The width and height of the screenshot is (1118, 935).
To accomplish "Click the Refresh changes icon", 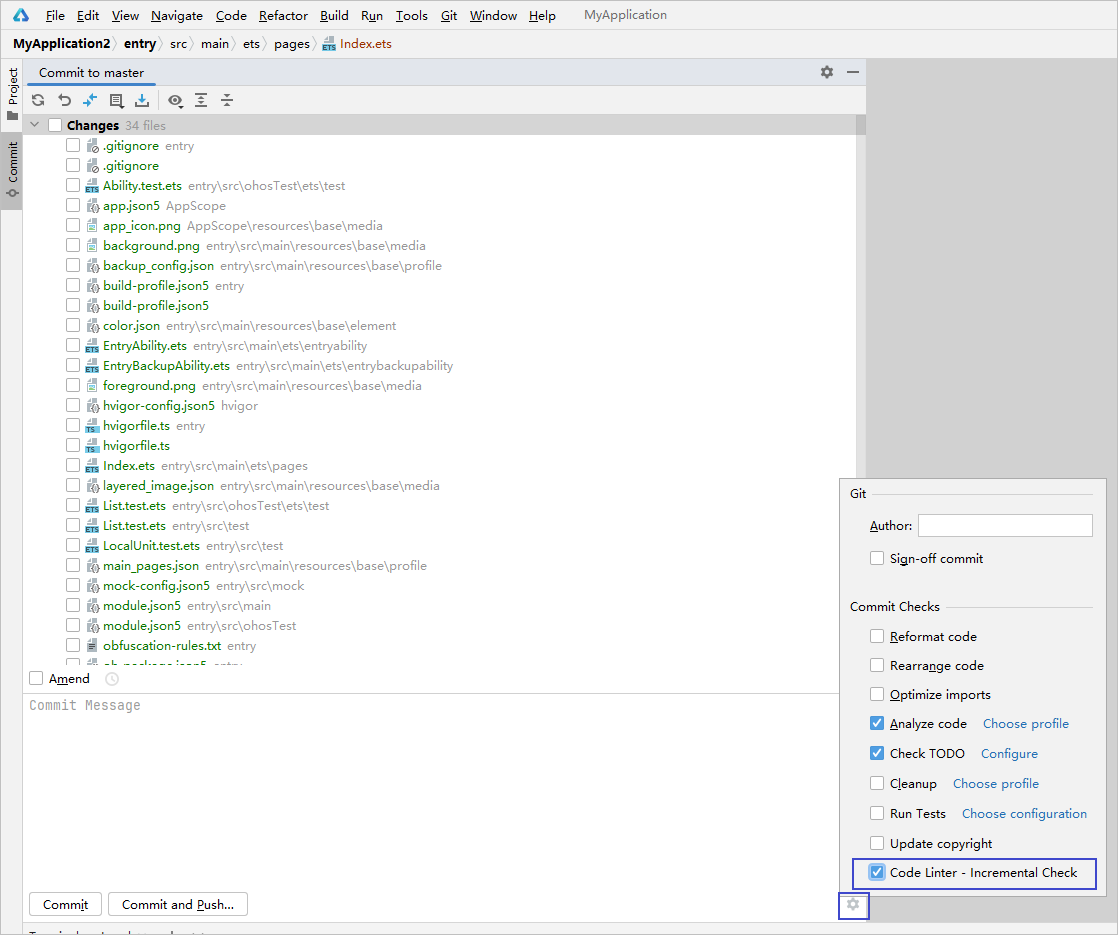I will tap(38, 100).
